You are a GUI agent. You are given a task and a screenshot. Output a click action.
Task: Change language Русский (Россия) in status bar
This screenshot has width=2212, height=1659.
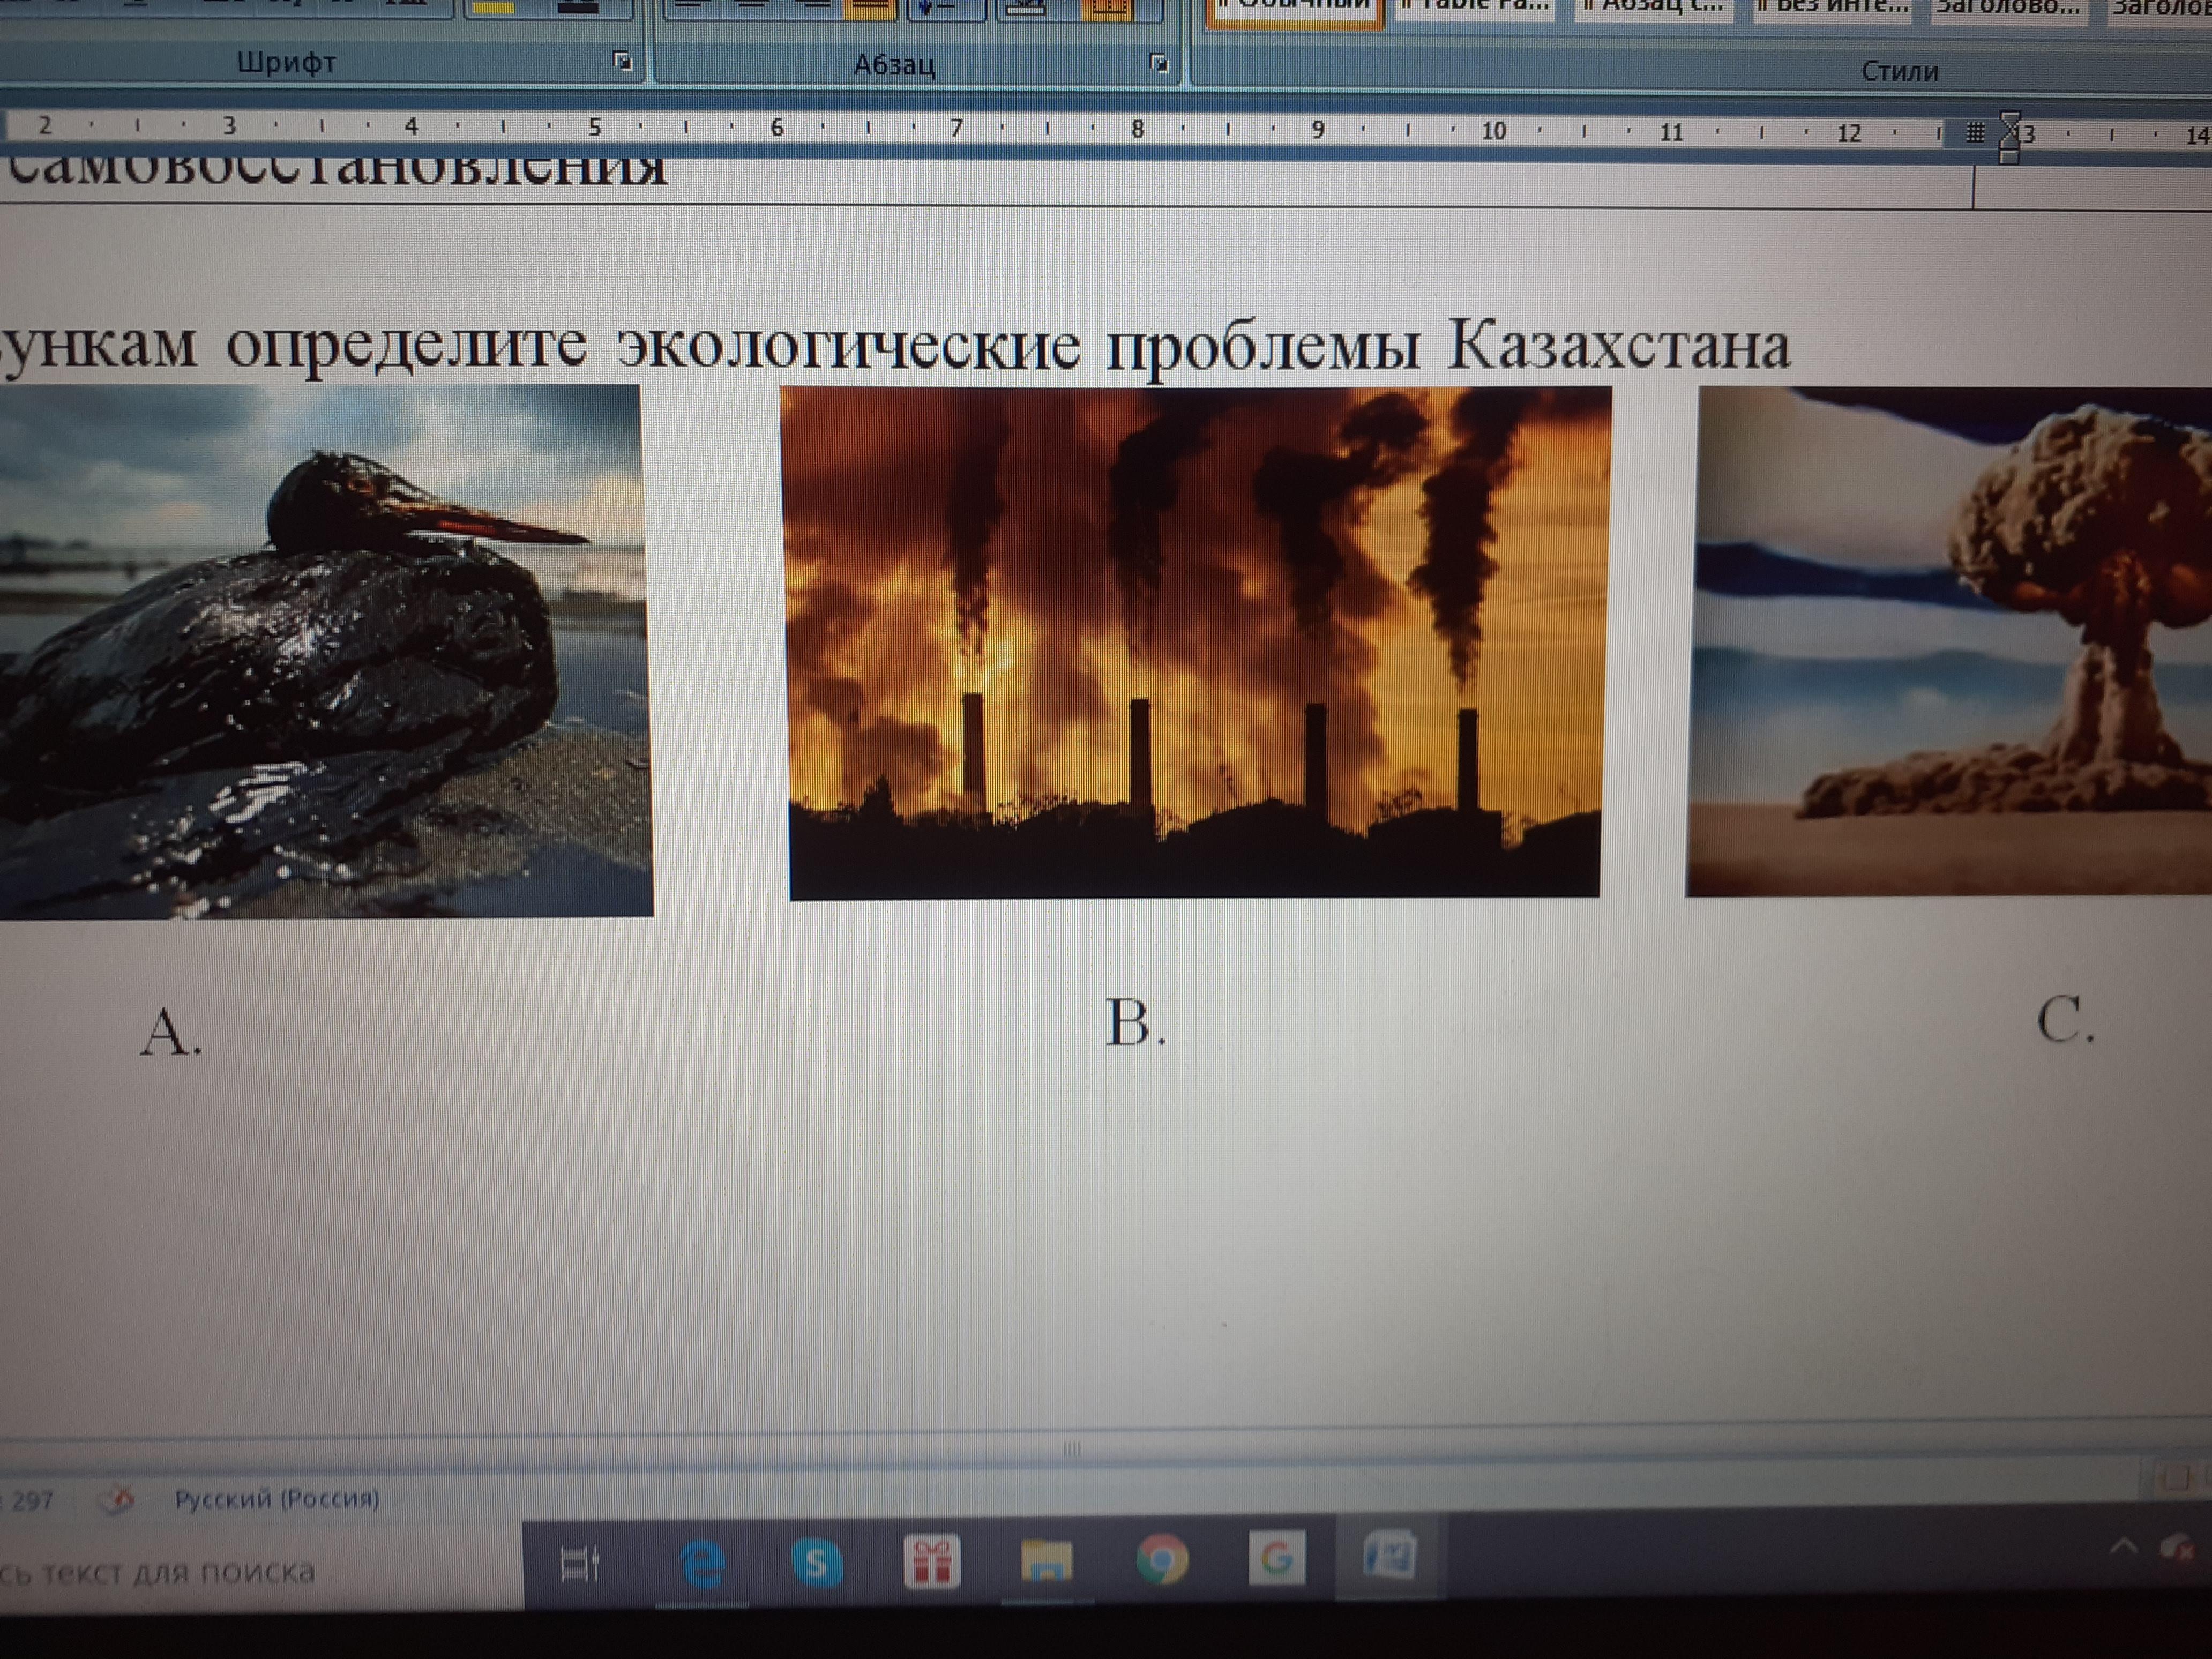[277, 1499]
